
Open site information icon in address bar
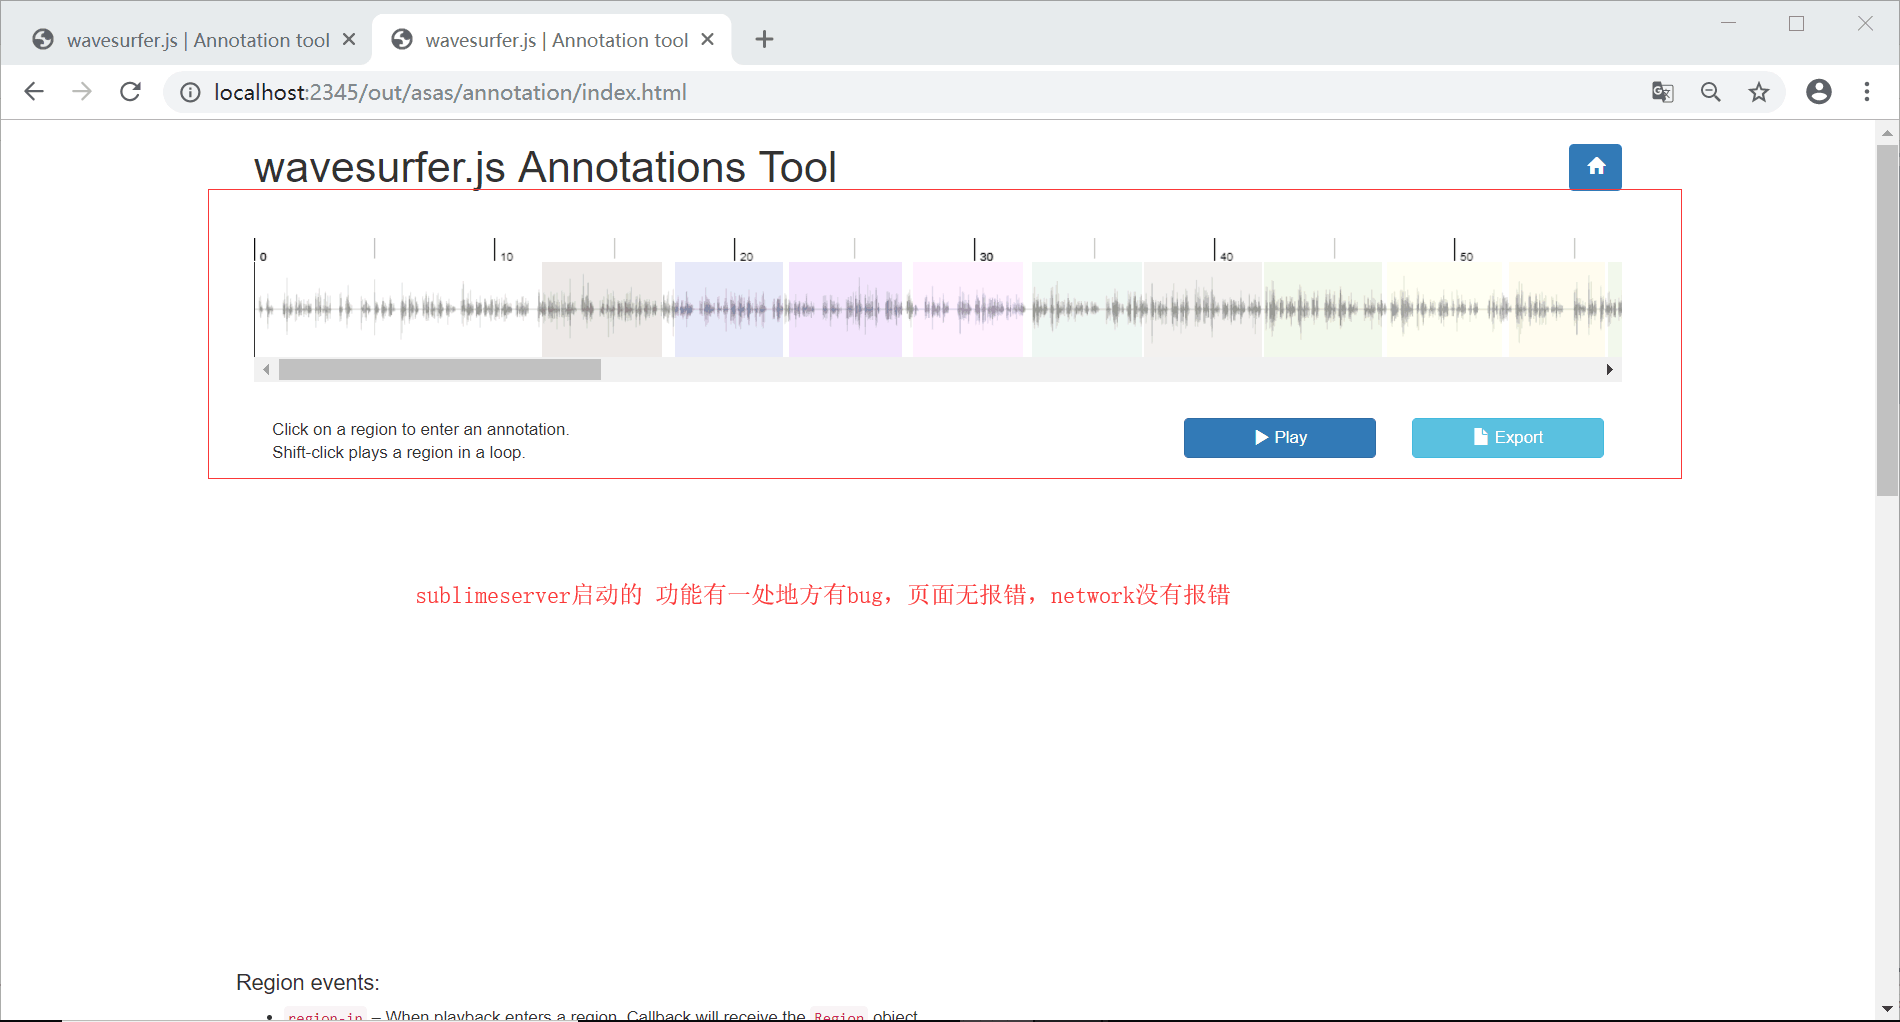190,92
